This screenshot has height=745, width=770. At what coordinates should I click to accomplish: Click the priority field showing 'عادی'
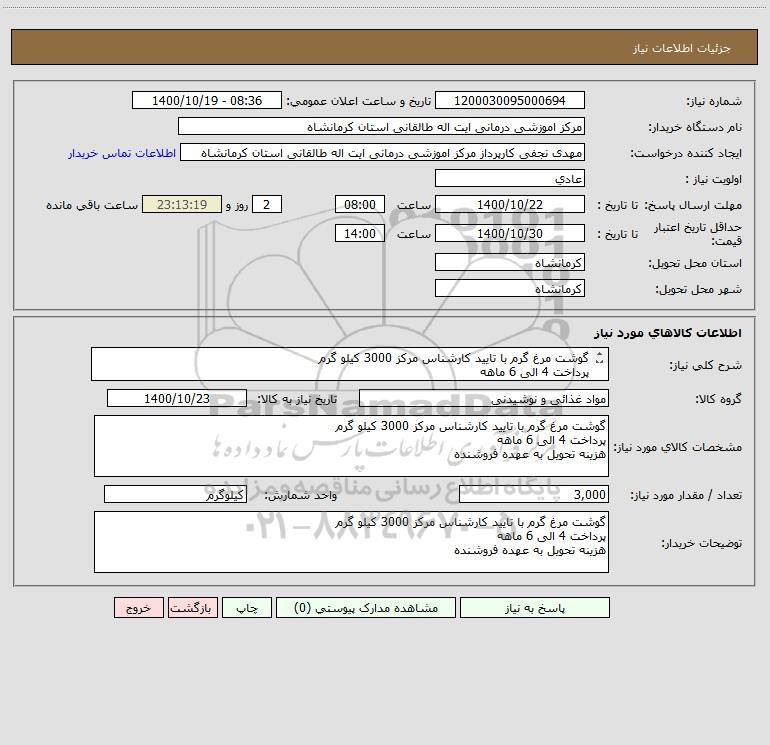click(510, 178)
